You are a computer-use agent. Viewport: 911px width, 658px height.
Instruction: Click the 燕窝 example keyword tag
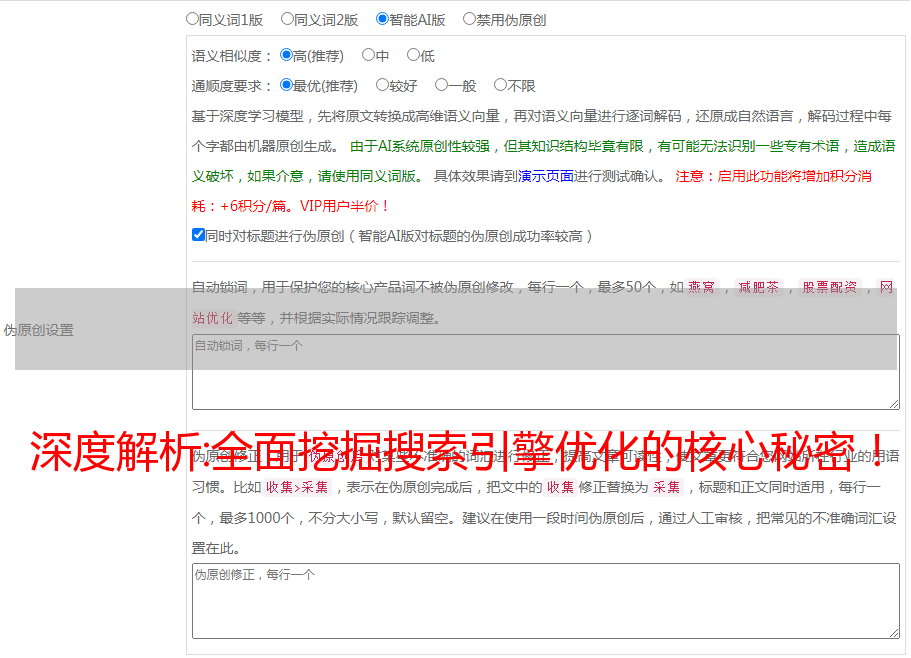pos(701,287)
